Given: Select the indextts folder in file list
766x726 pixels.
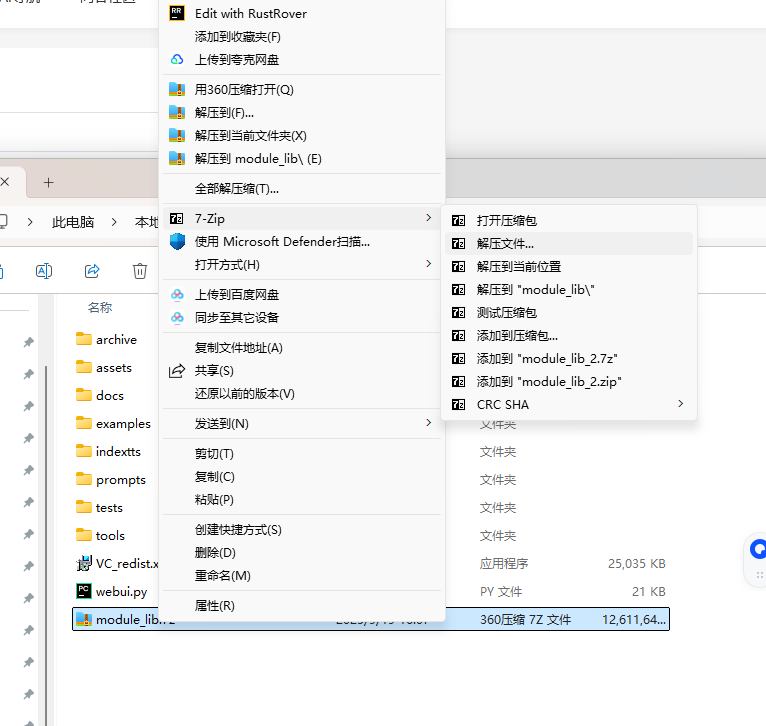Looking at the screenshot, I should point(118,451).
